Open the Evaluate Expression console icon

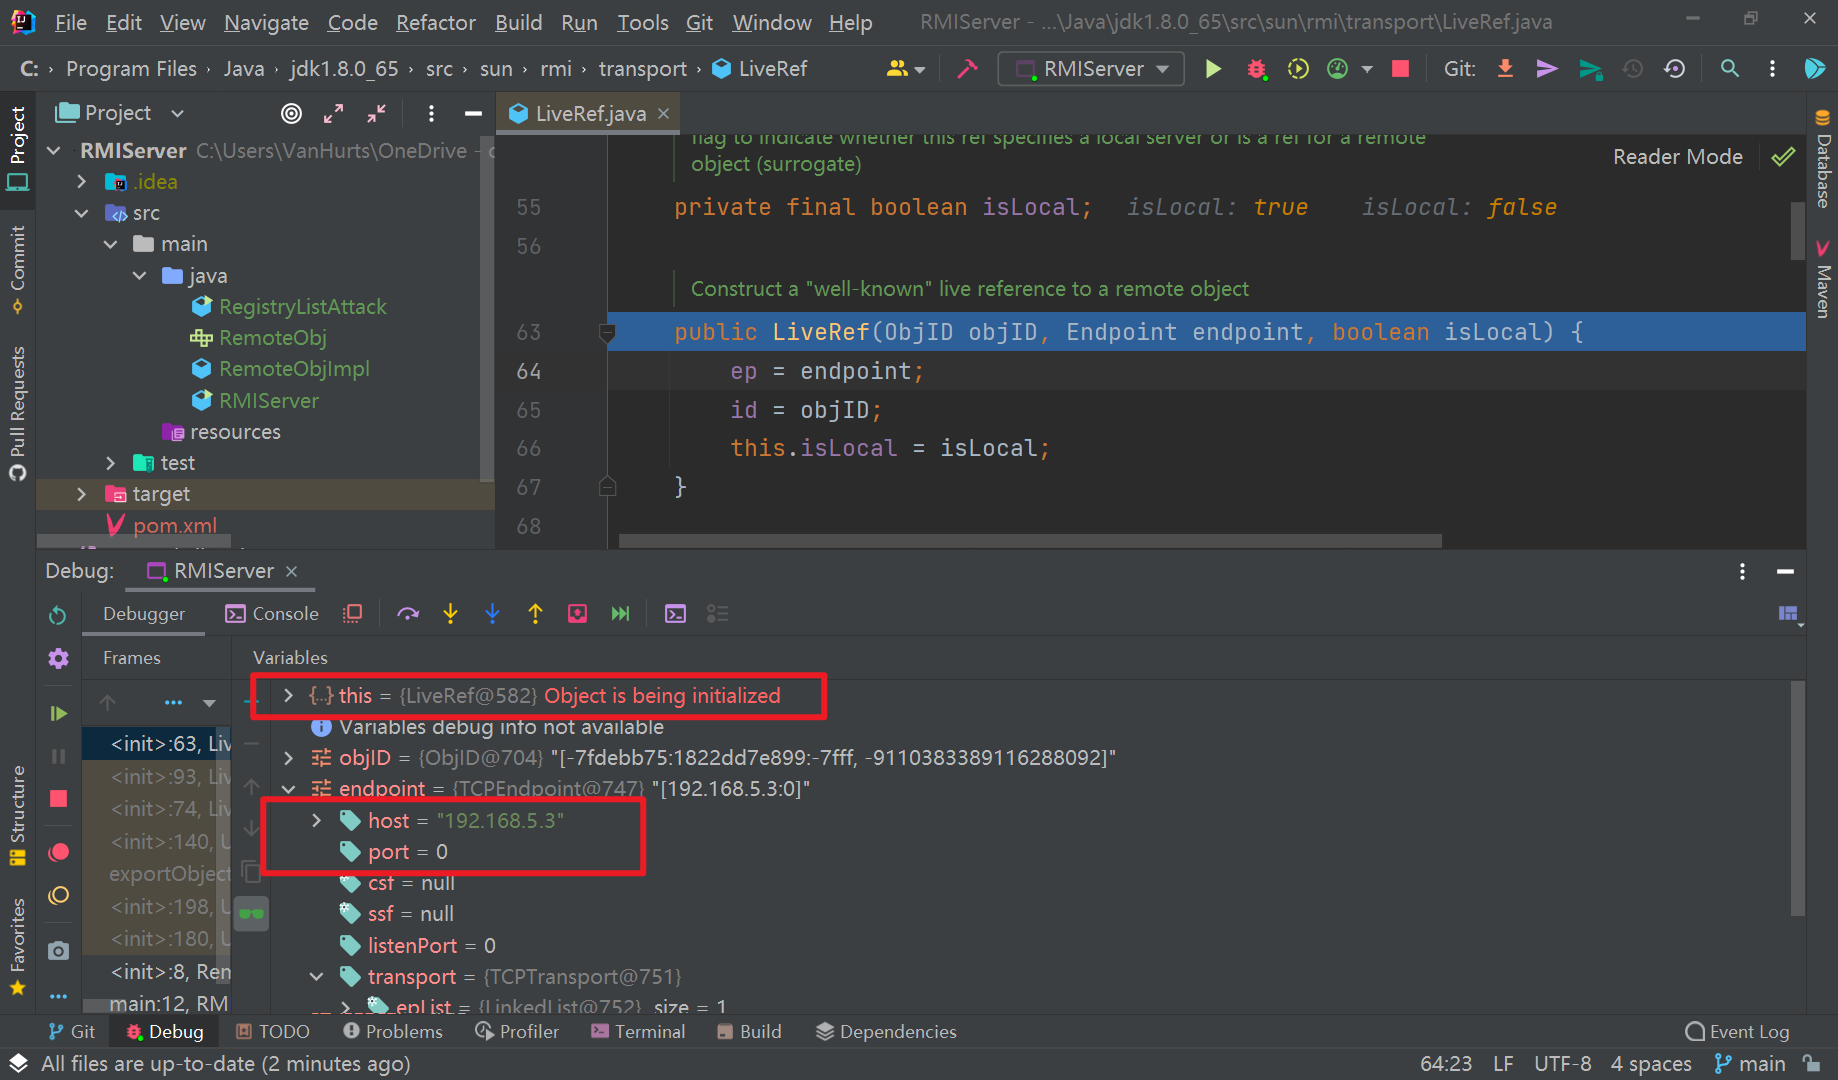click(675, 613)
